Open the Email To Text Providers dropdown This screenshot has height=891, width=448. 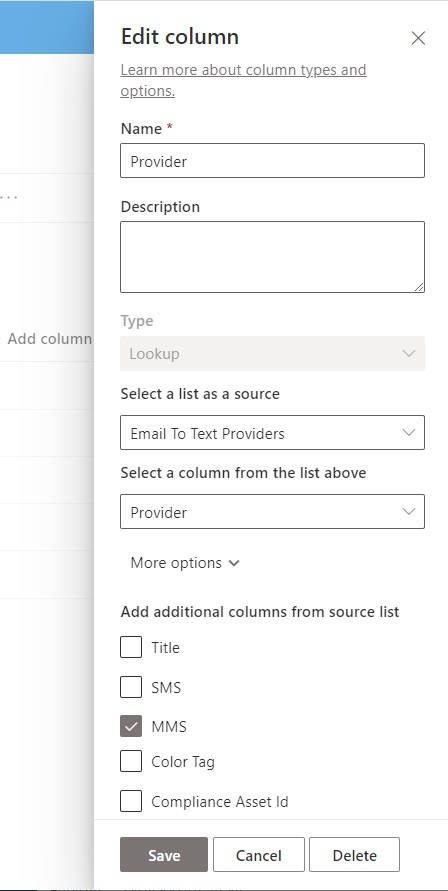click(272, 432)
